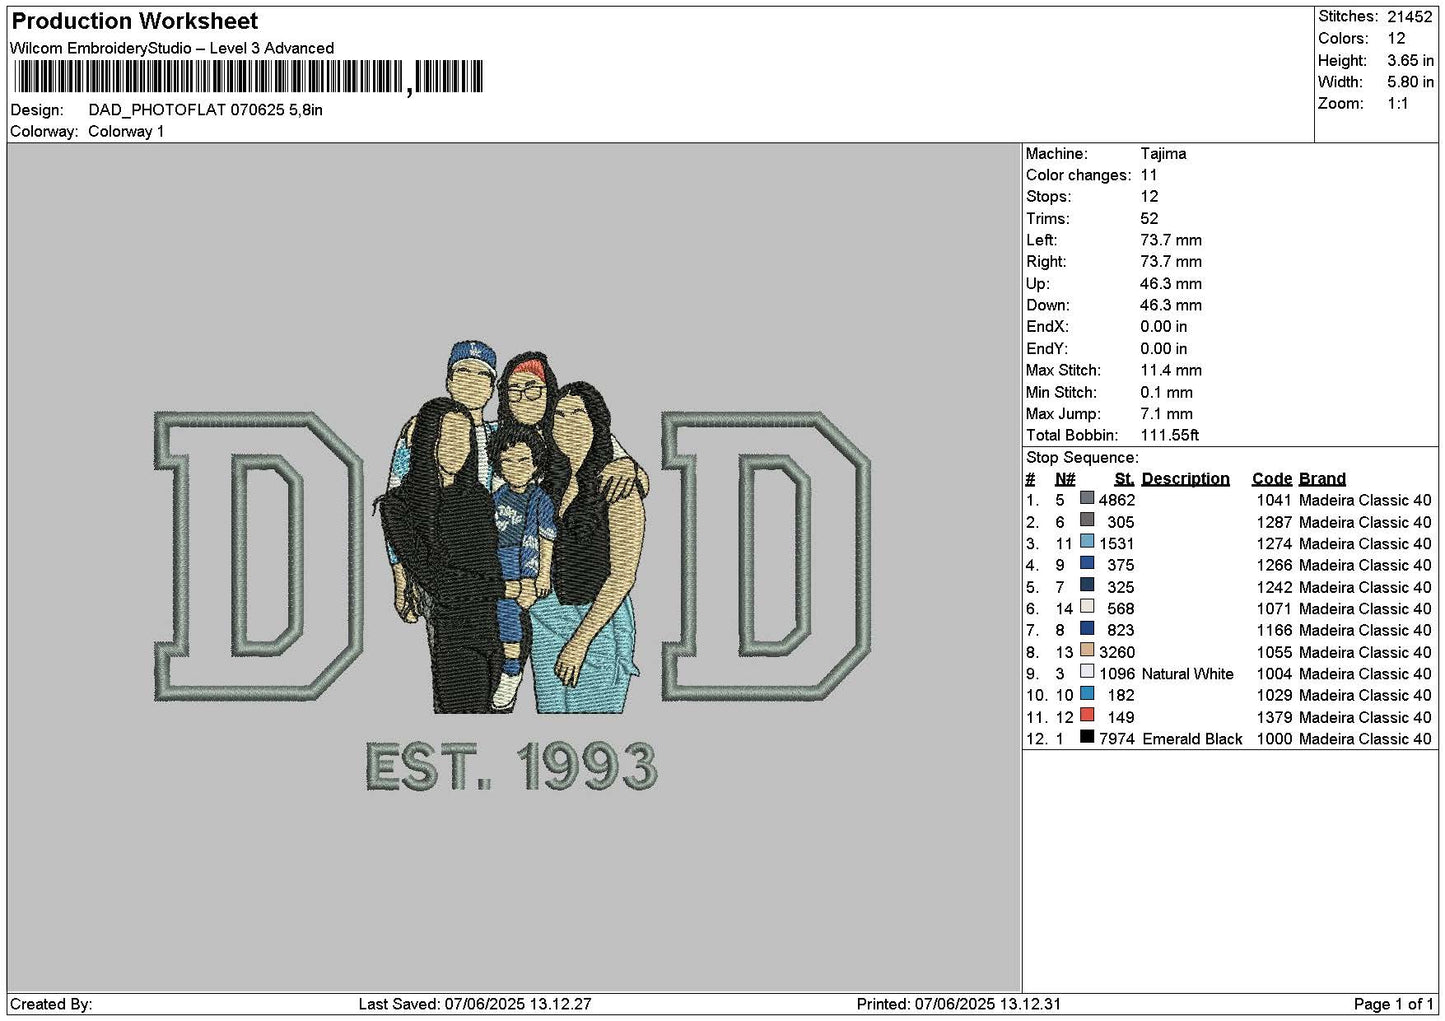This screenshot has height=1021, width=1445.
Task: Click stitch count 3260 in stop 8
Action: [x=1117, y=652]
